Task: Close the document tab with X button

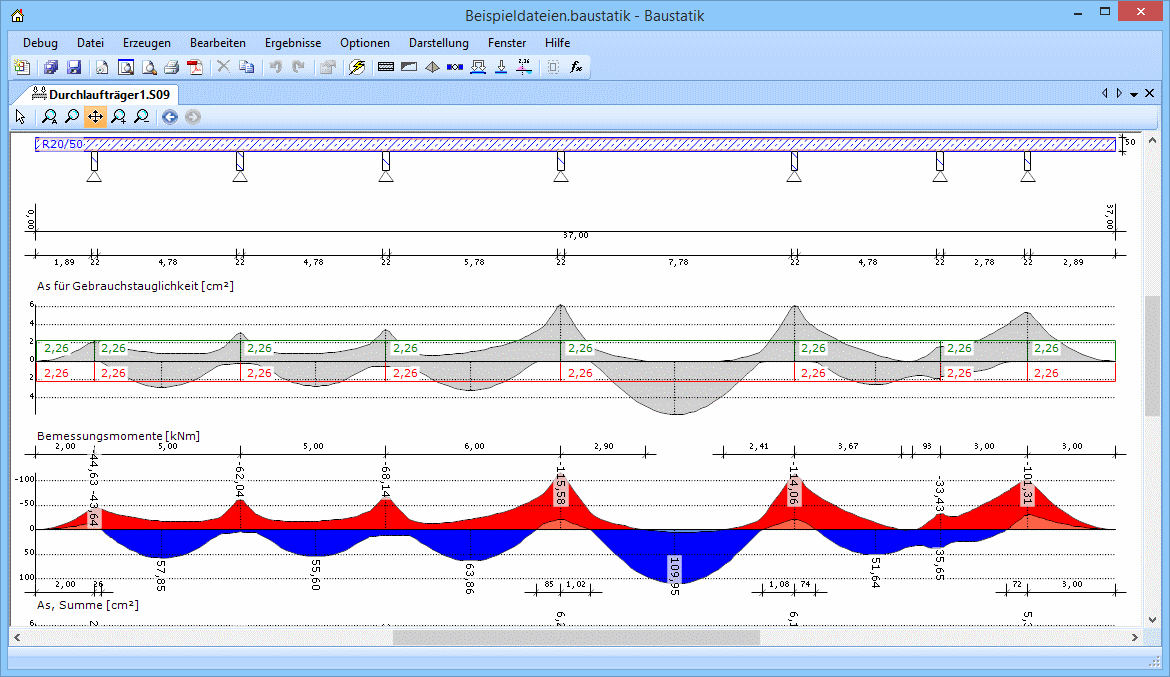Action: tap(1149, 94)
